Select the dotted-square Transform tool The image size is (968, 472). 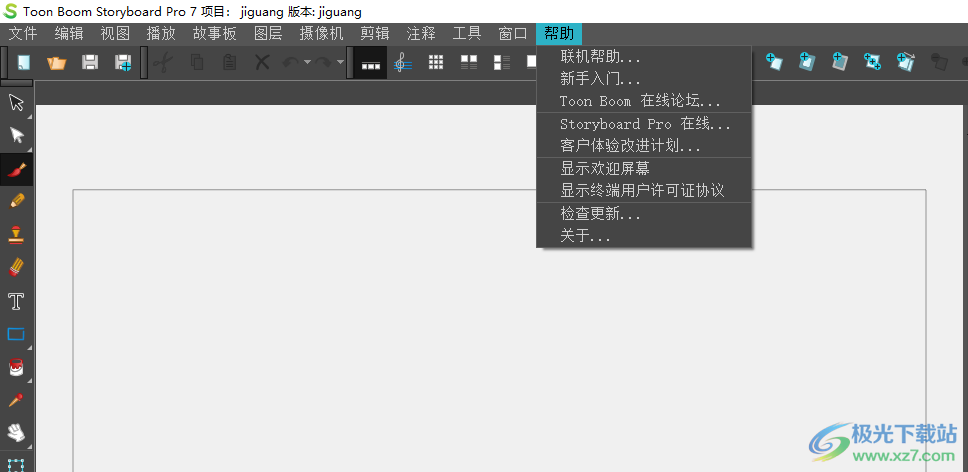[x=16, y=464]
